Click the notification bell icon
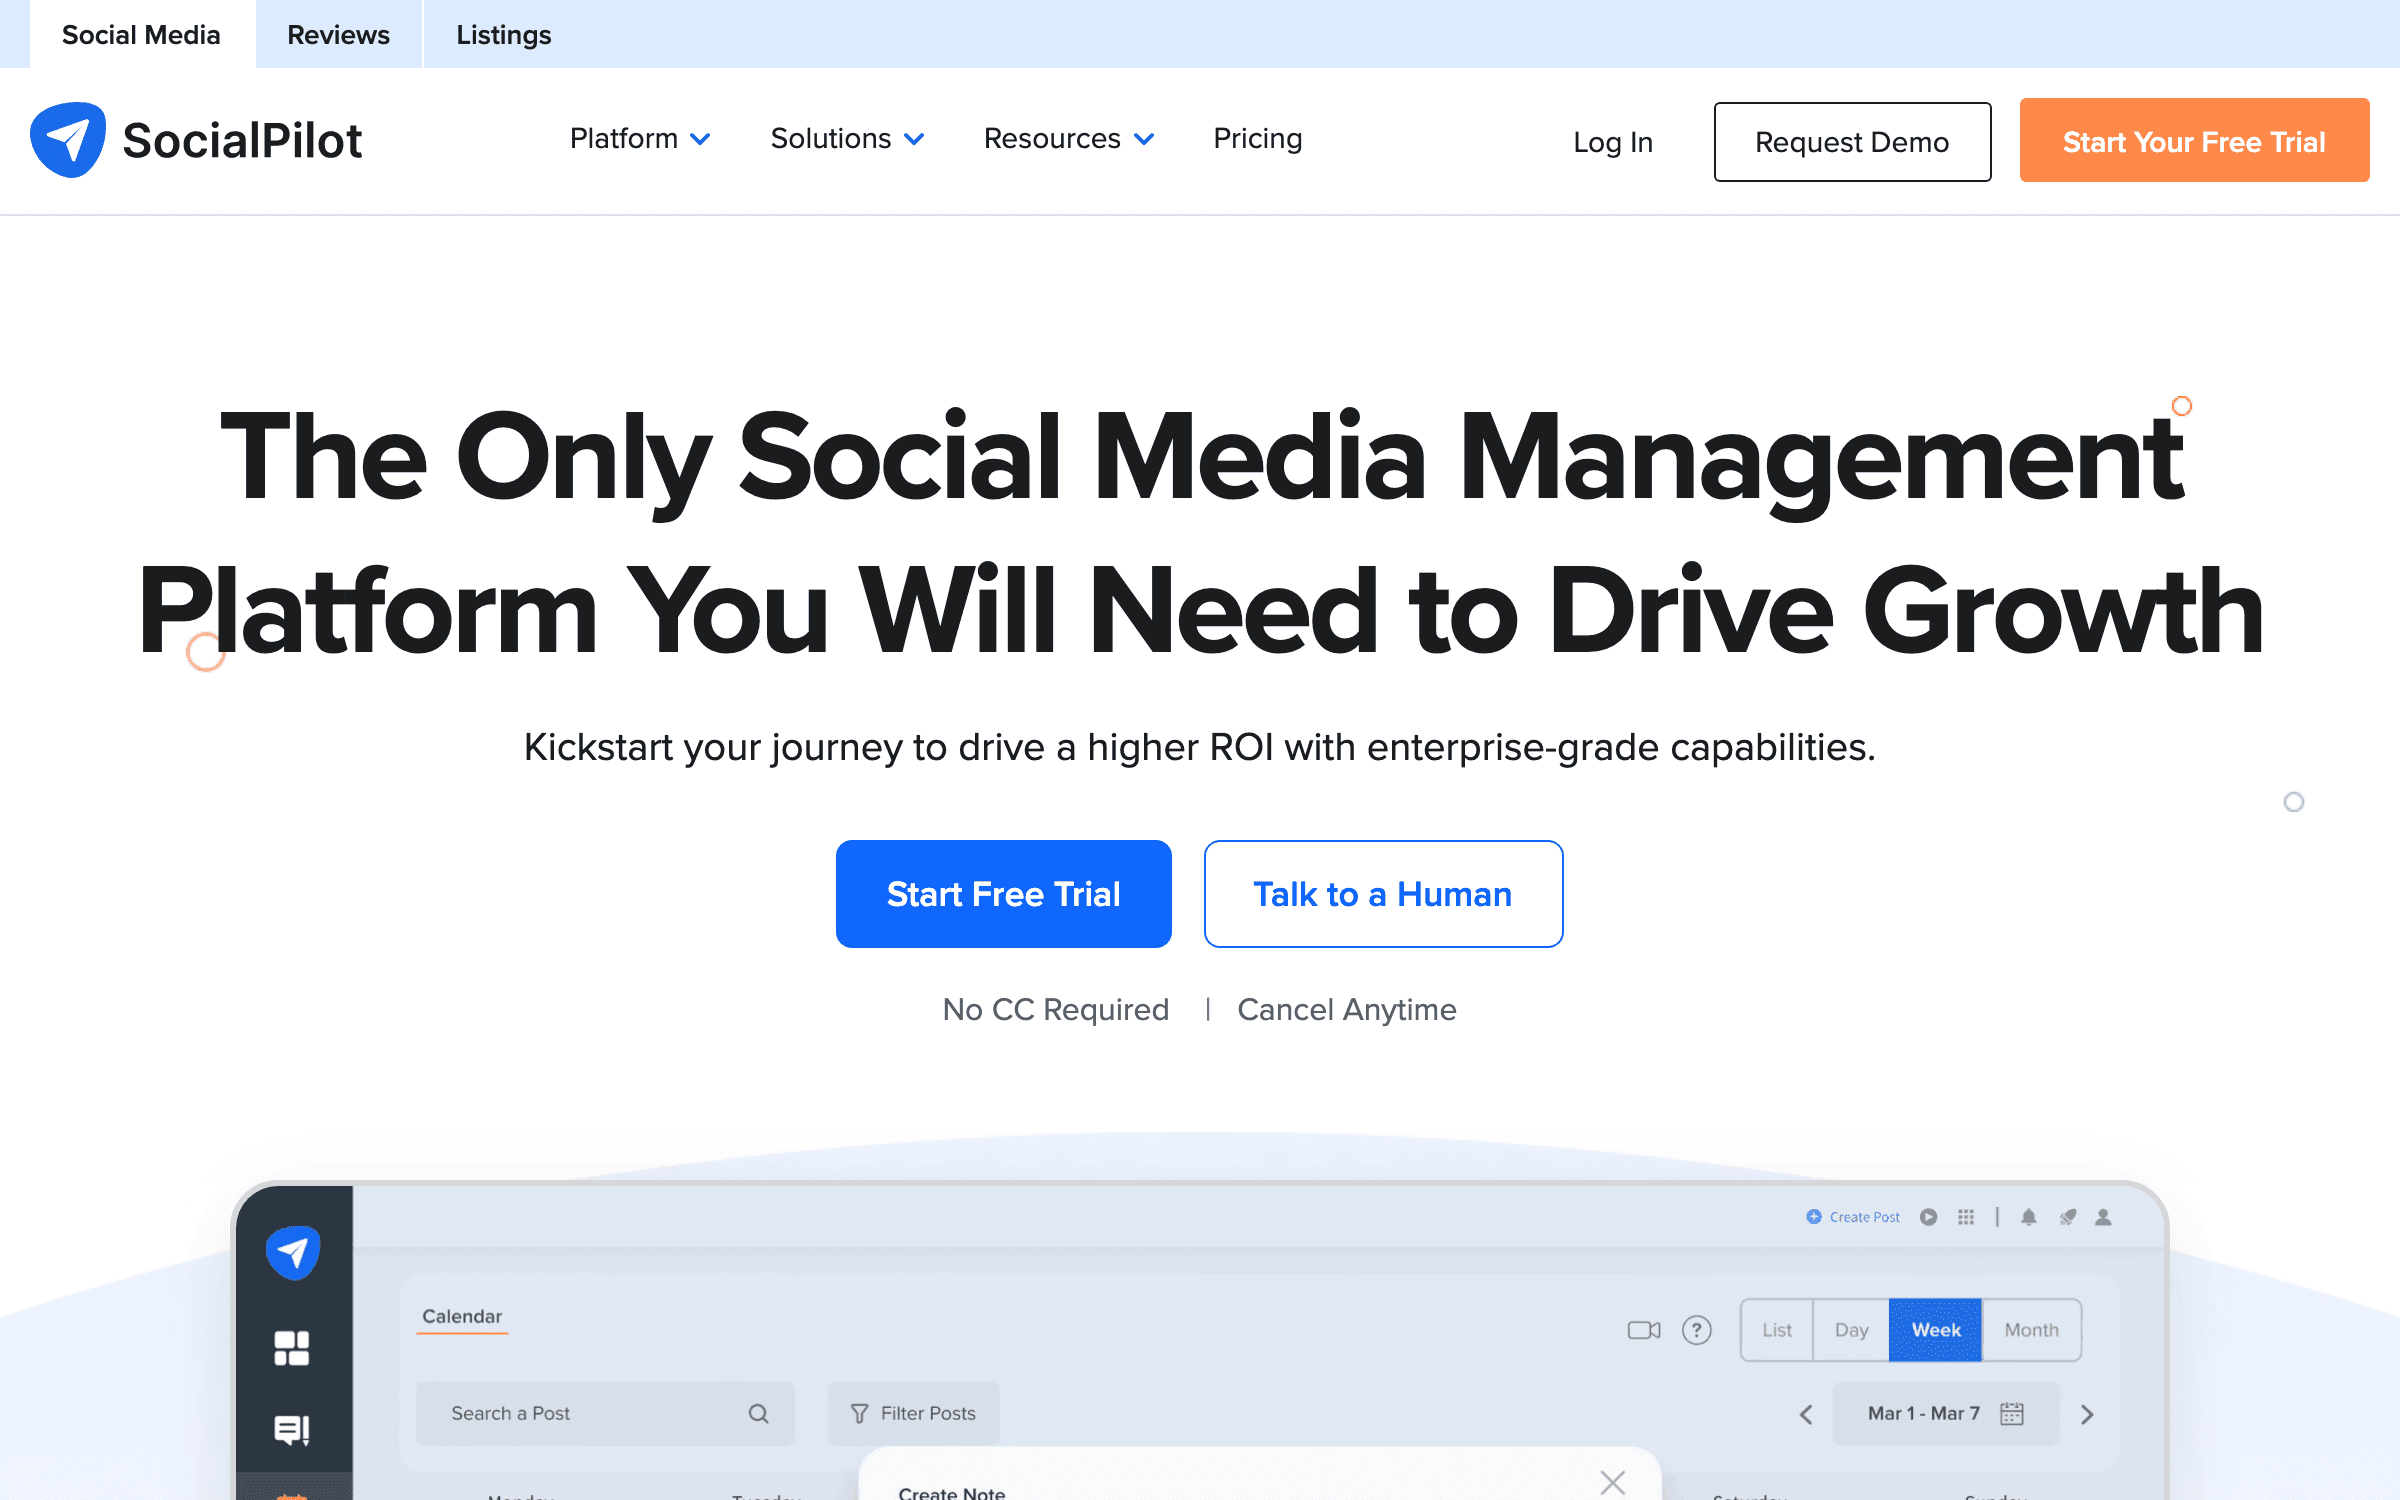 pyautogui.click(x=2028, y=1217)
